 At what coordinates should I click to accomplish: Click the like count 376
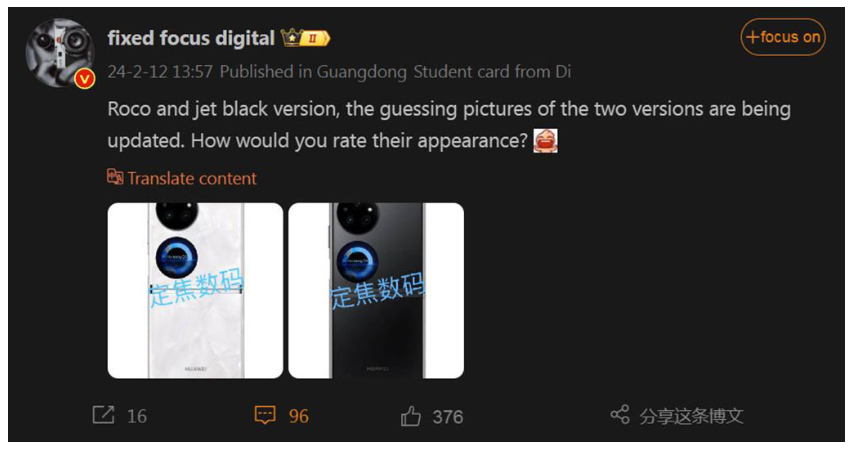448,417
